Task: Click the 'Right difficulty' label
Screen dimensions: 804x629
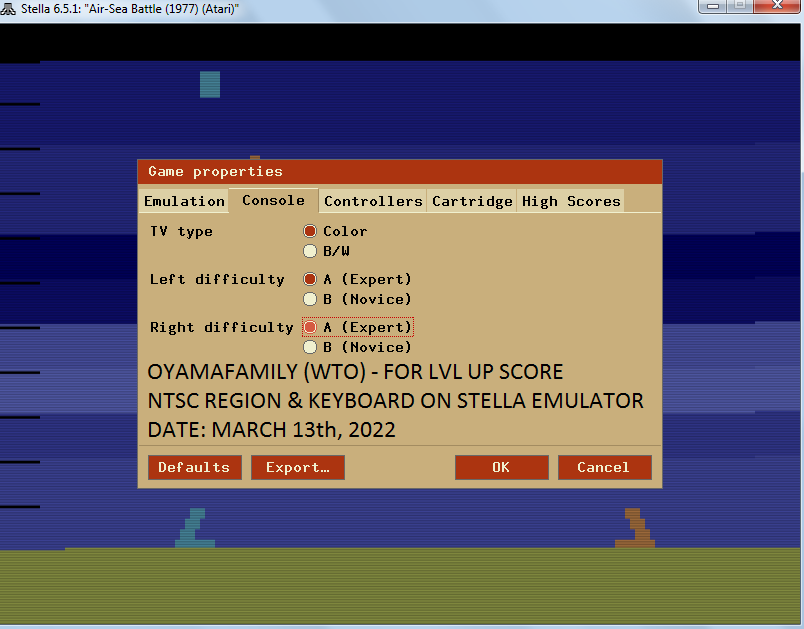Action: point(222,327)
